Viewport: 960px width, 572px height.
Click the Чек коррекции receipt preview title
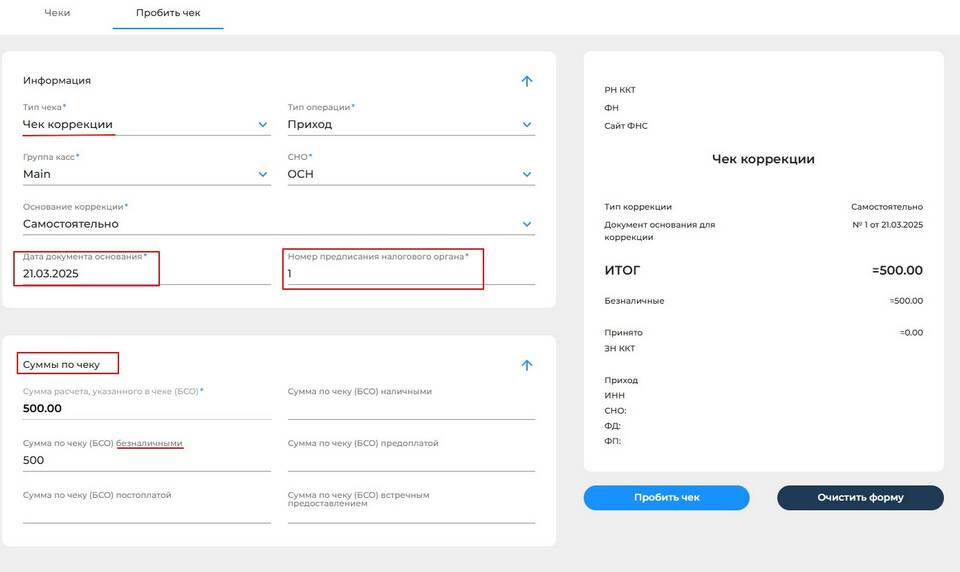click(x=763, y=159)
